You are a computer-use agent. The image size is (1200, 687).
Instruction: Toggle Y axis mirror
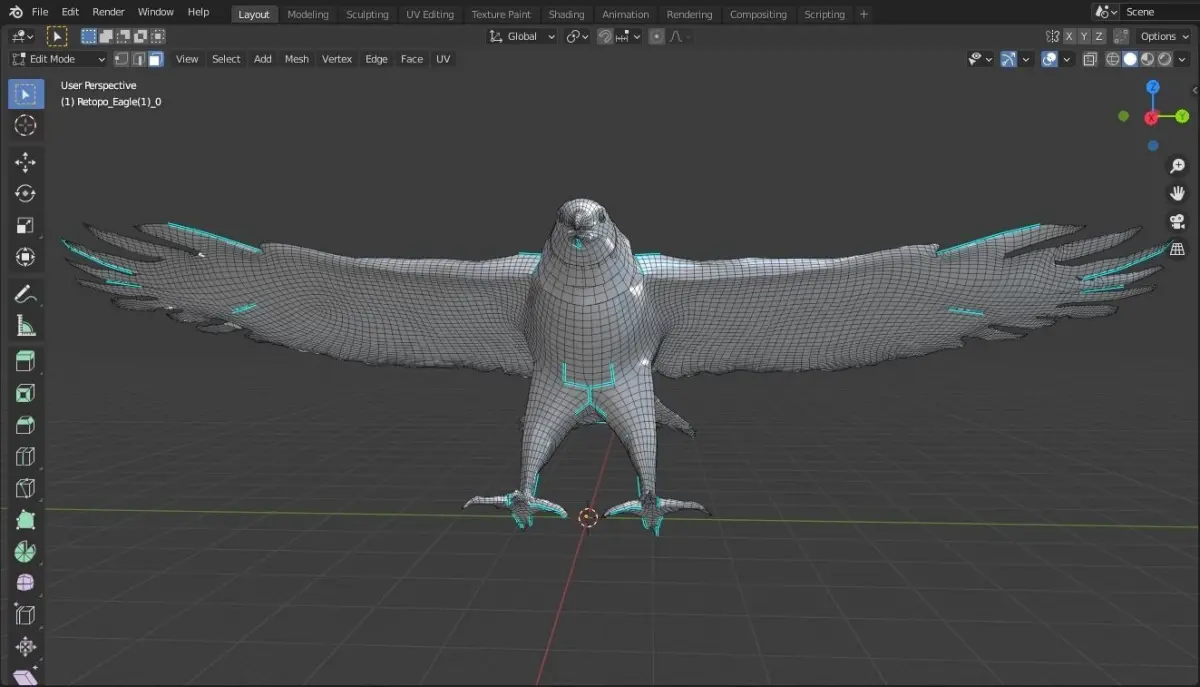tap(1084, 36)
